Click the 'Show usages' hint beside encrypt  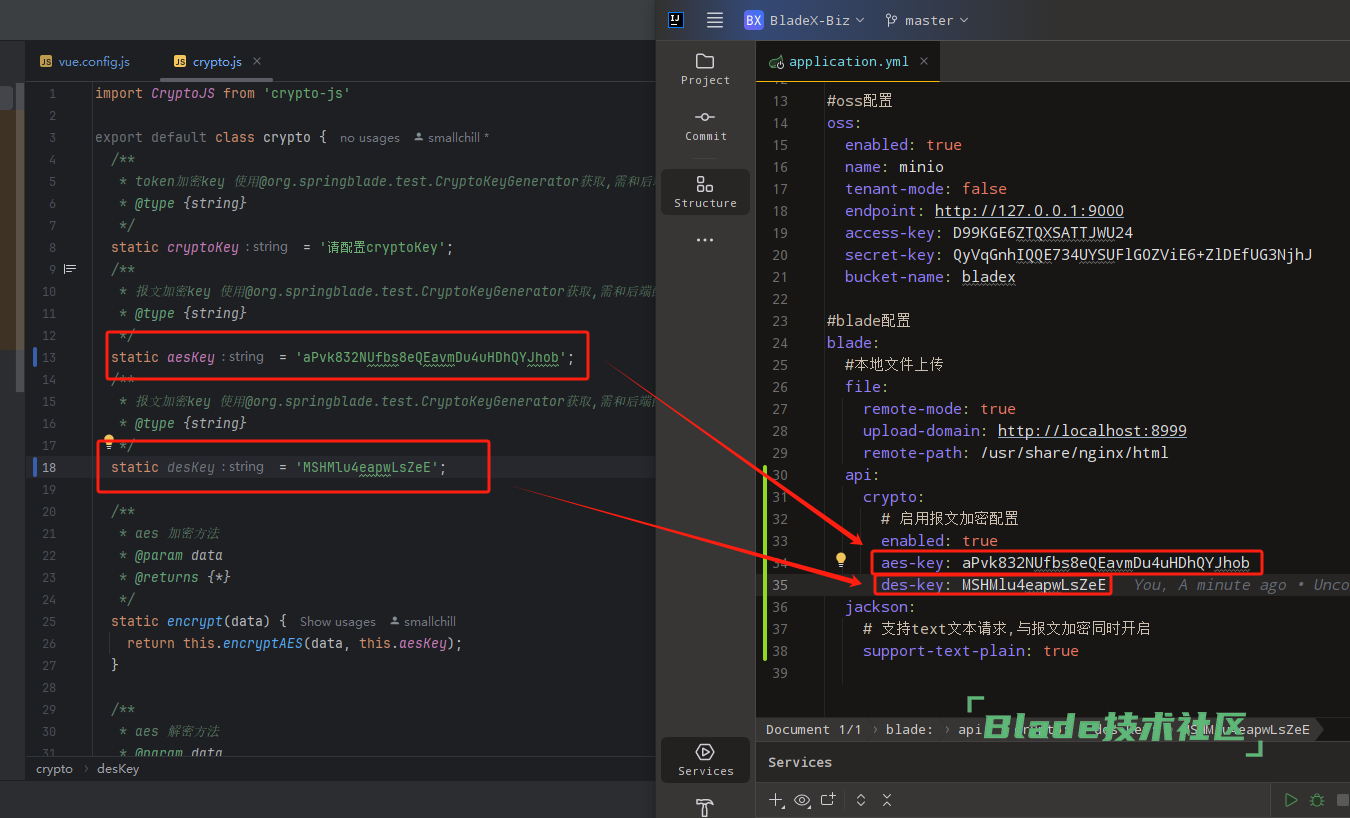pyautogui.click(x=338, y=622)
